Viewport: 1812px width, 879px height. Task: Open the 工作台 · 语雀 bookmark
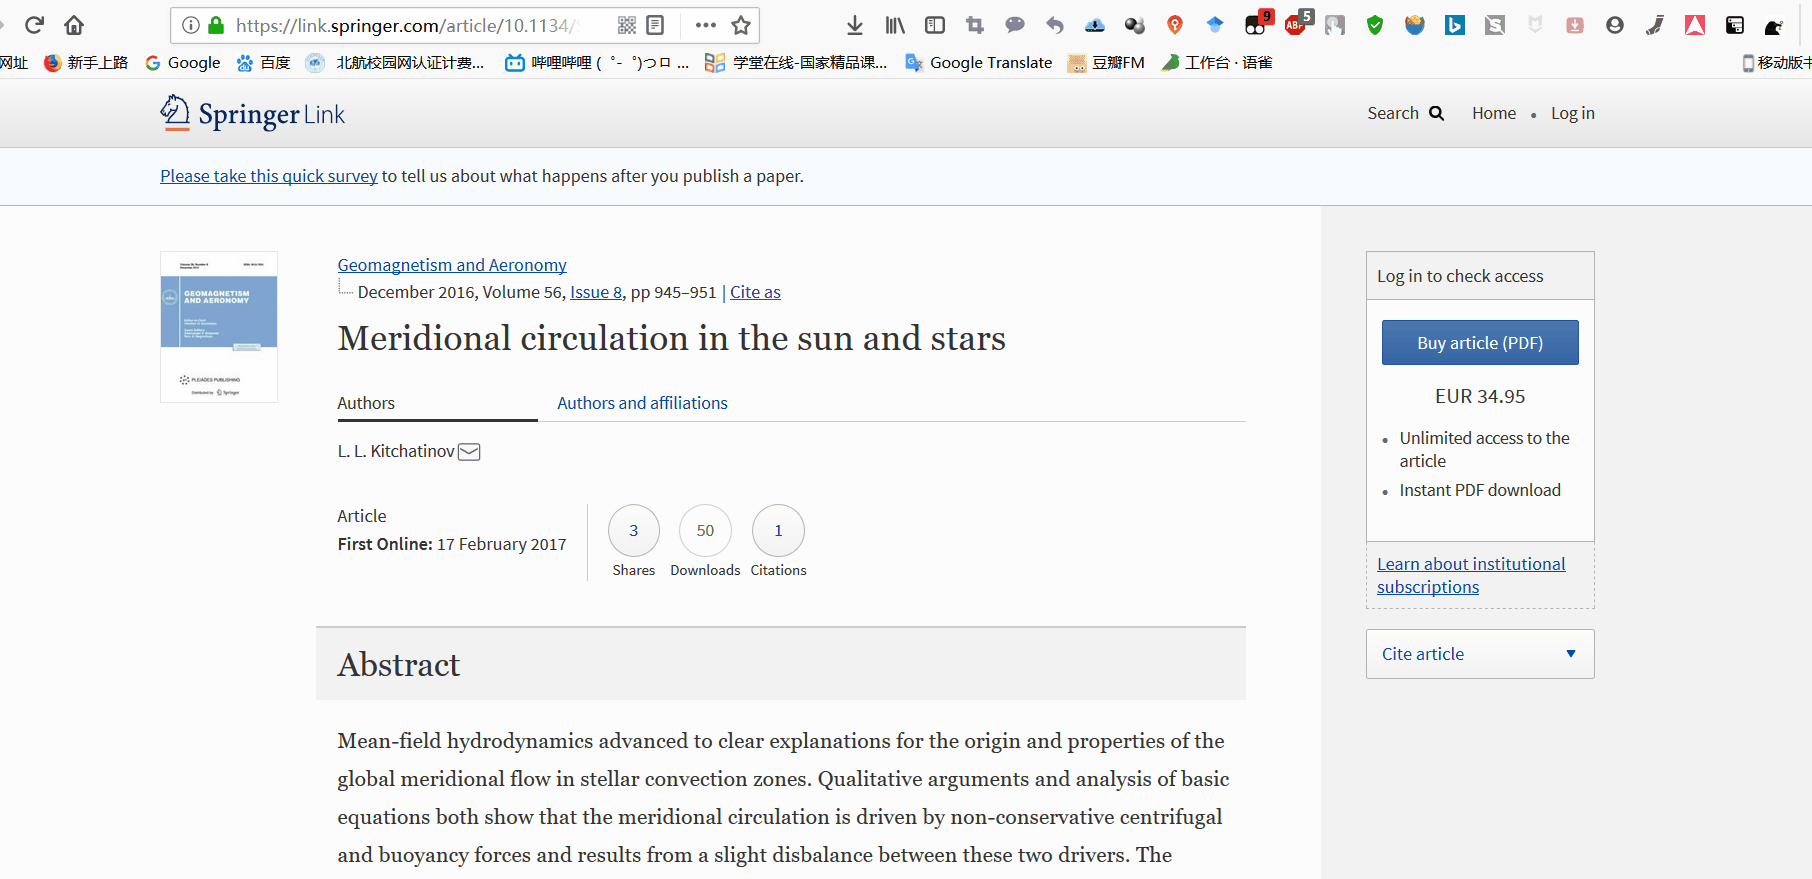(x=1217, y=62)
